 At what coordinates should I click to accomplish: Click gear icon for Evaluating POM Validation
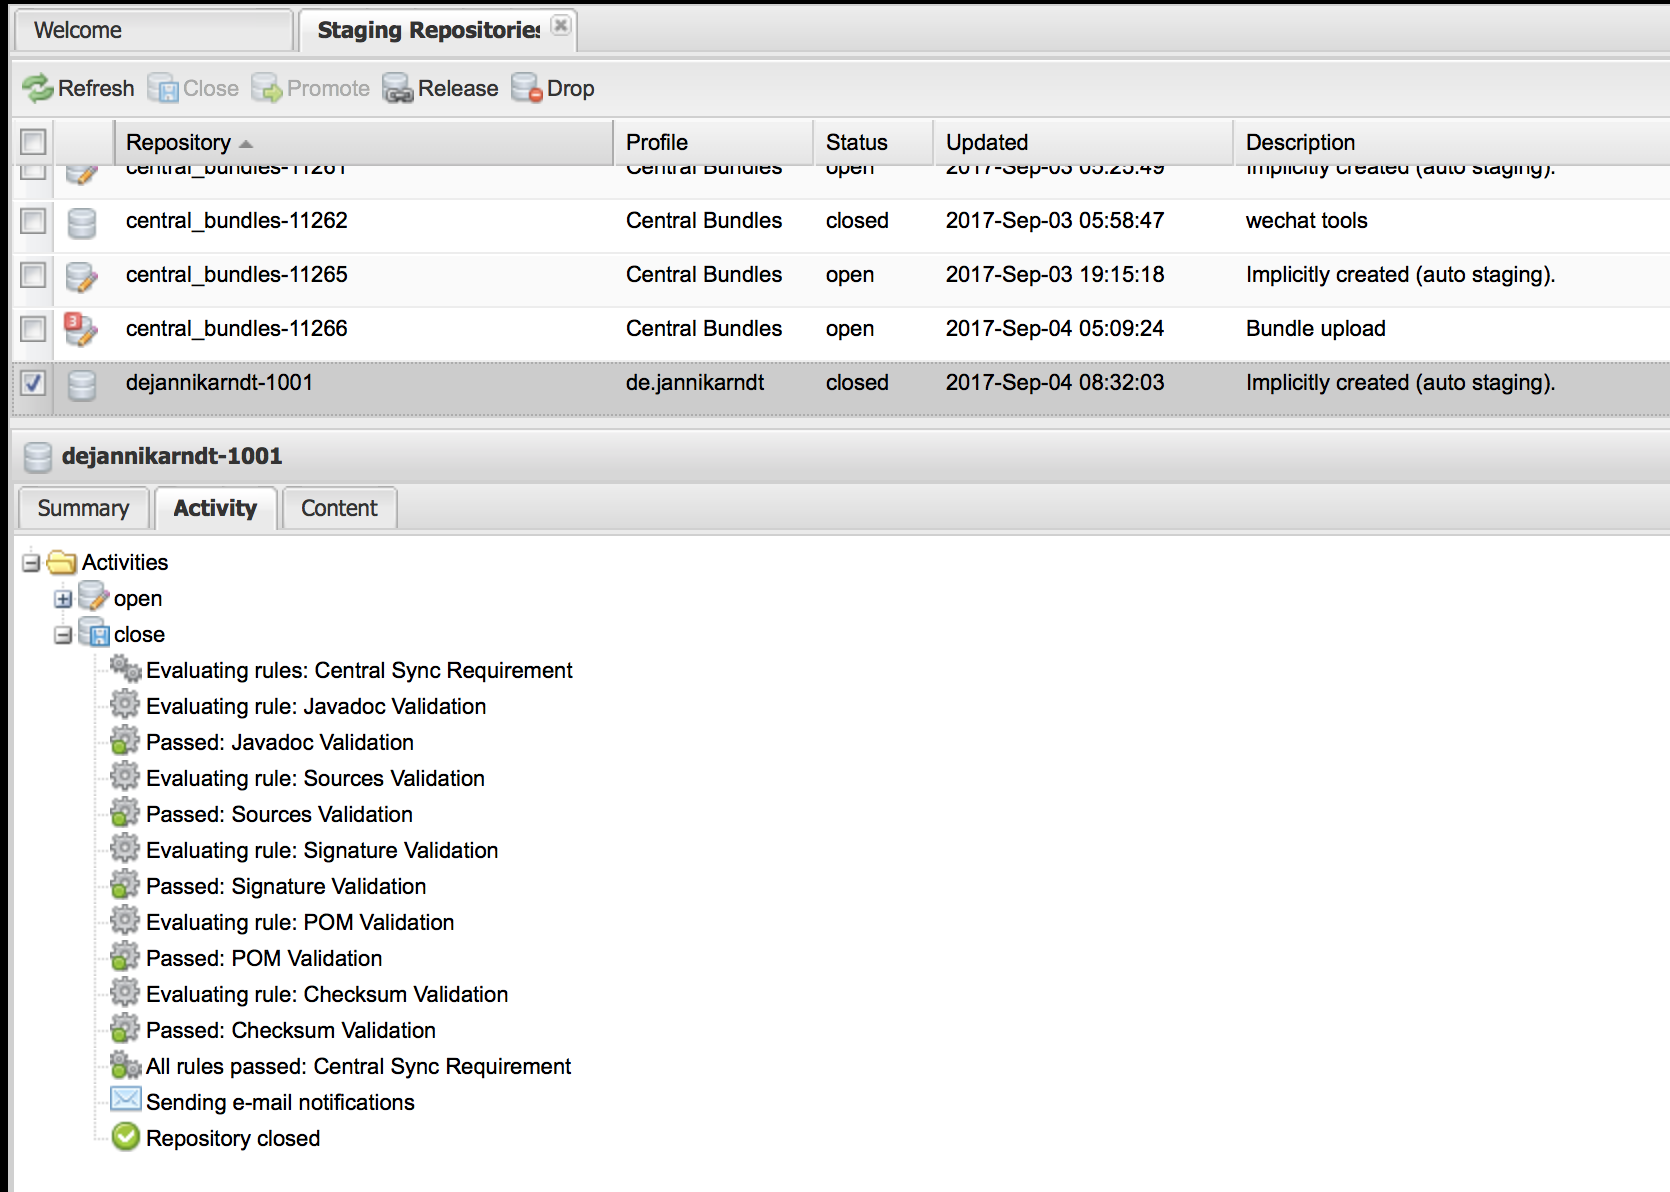[x=125, y=920]
